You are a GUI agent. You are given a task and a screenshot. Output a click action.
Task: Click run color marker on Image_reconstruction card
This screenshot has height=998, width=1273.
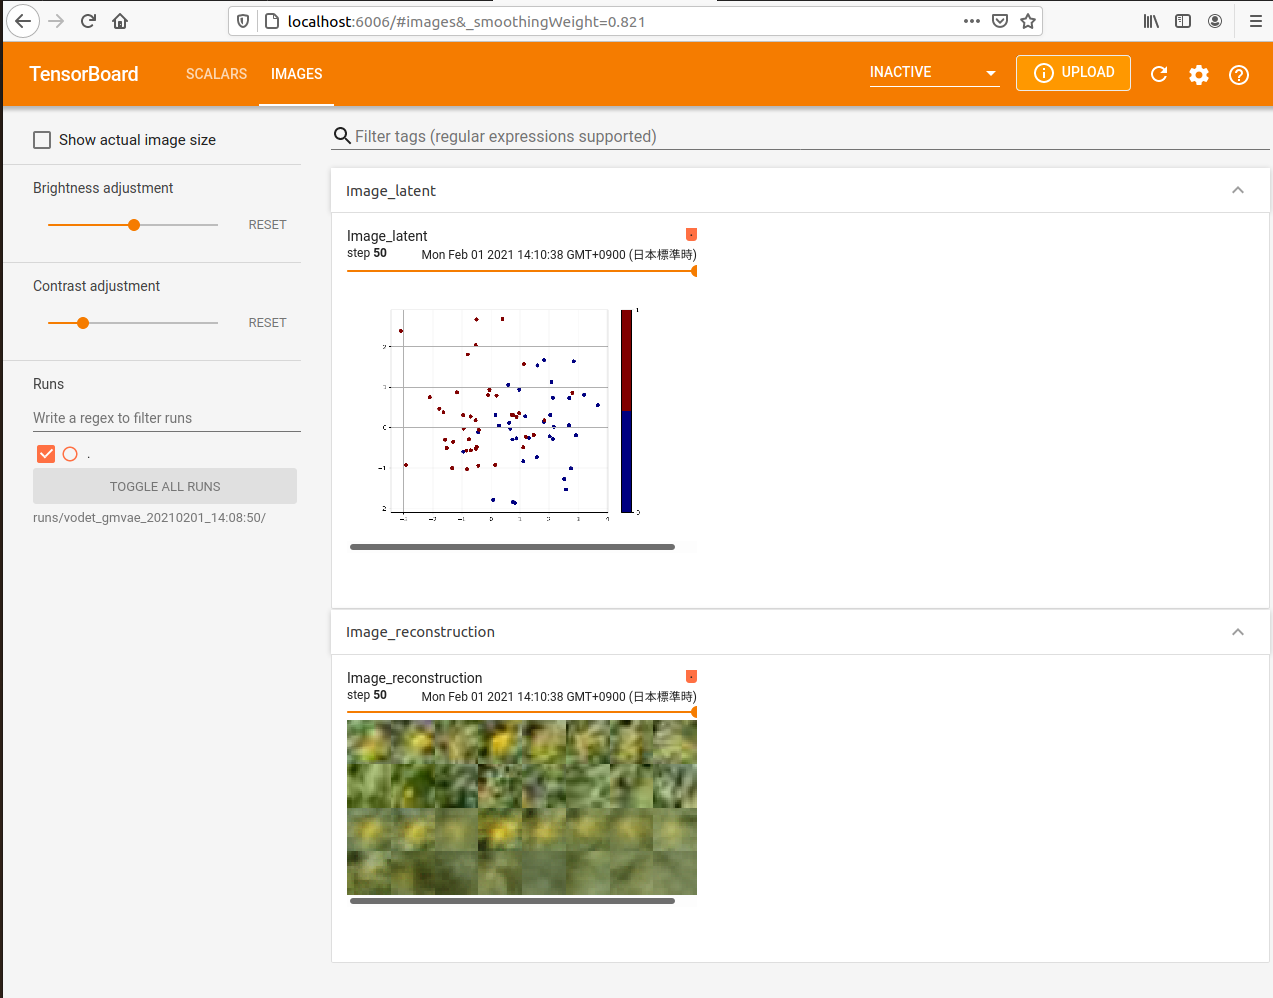[691, 676]
